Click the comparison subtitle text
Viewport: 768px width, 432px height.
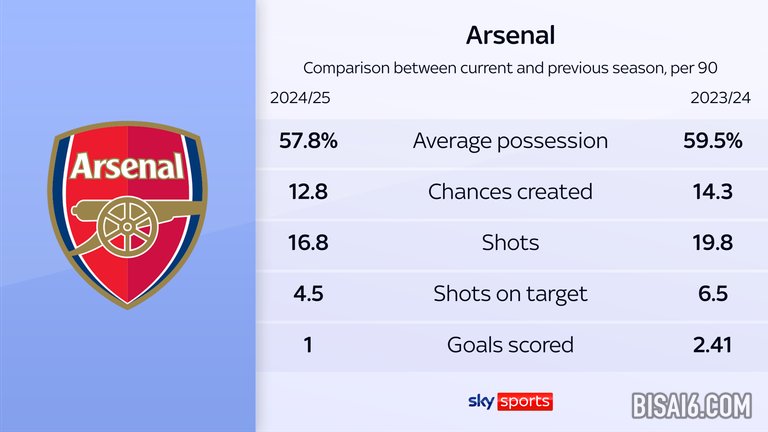510,68
